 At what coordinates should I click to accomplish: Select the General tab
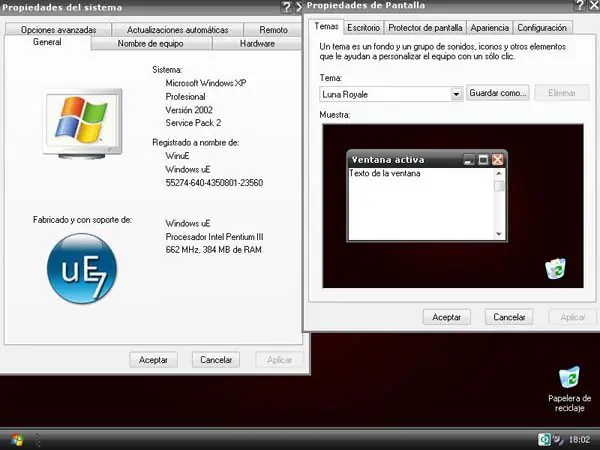[x=47, y=42]
